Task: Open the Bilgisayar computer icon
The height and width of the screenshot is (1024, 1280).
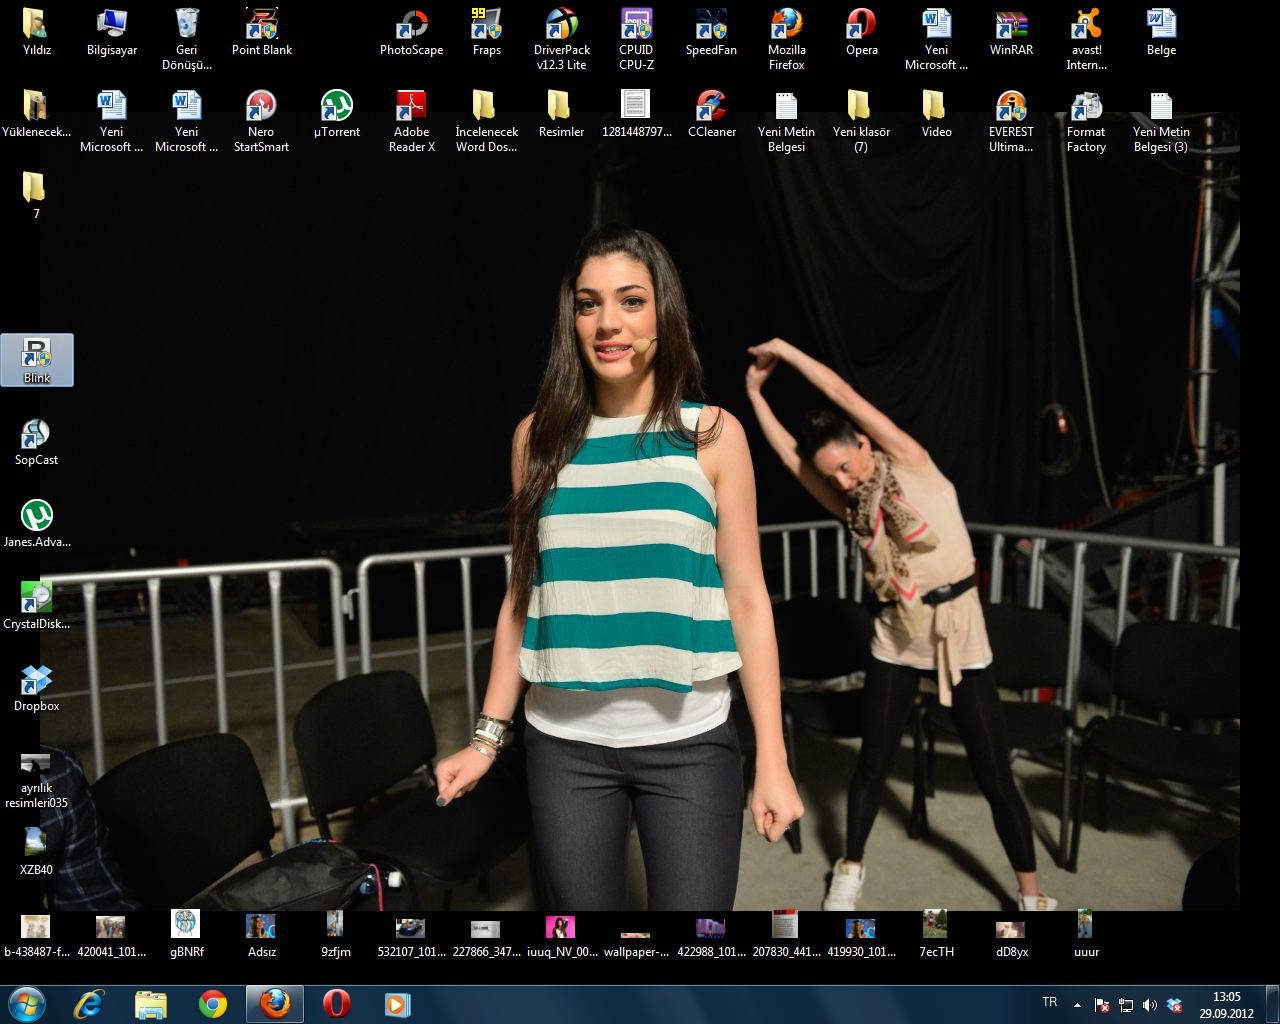Action: tap(111, 31)
